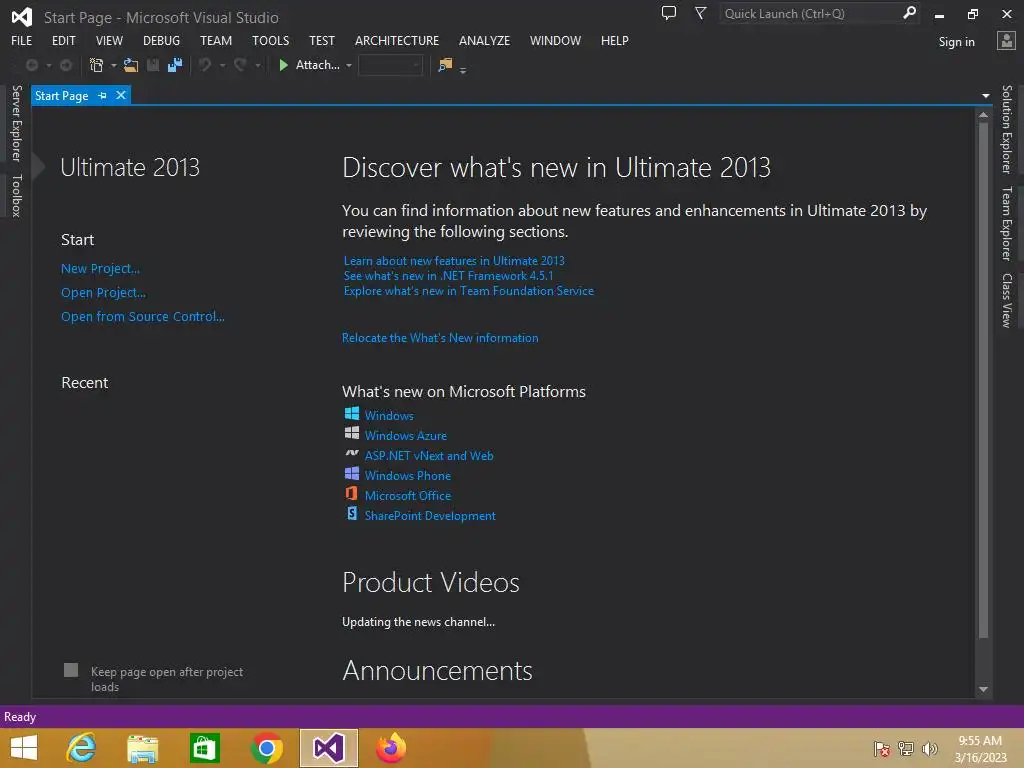The image size is (1024, 768).
Task: Click the Visual Studio logo in the title bar
Action: tap(22, 17)
